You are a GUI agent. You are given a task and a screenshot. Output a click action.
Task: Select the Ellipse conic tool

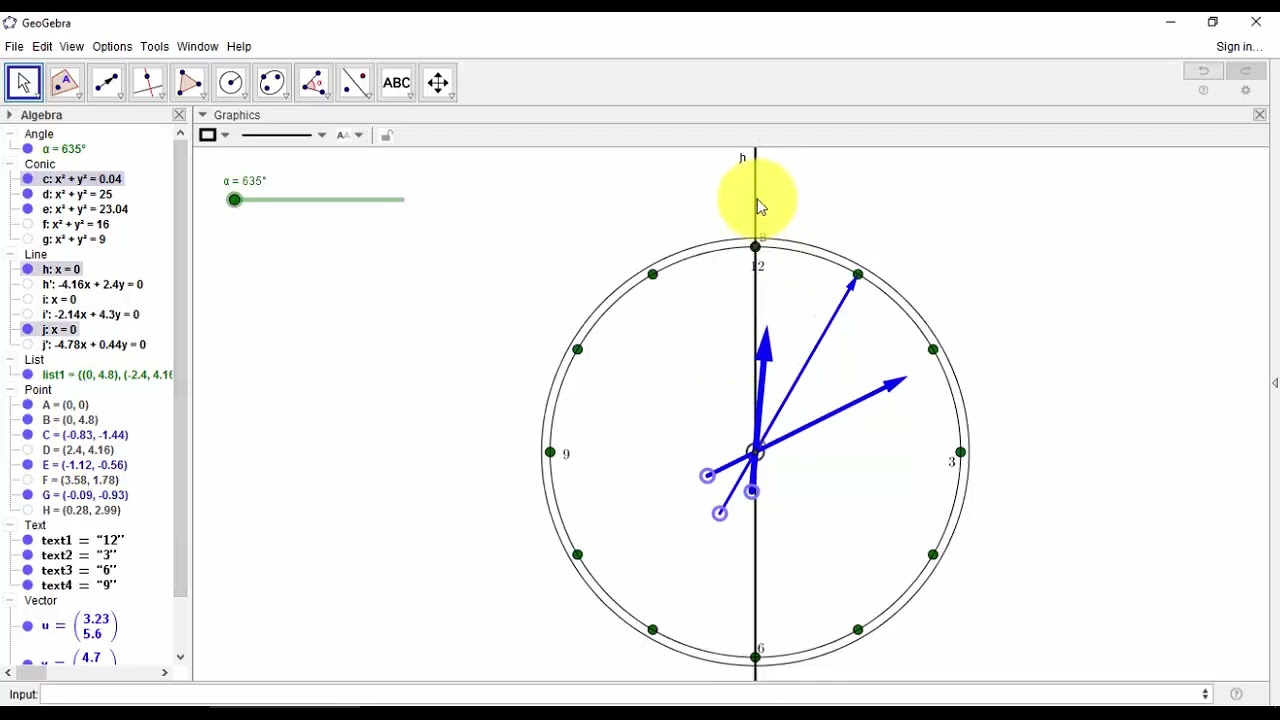(x=272, y=83)
